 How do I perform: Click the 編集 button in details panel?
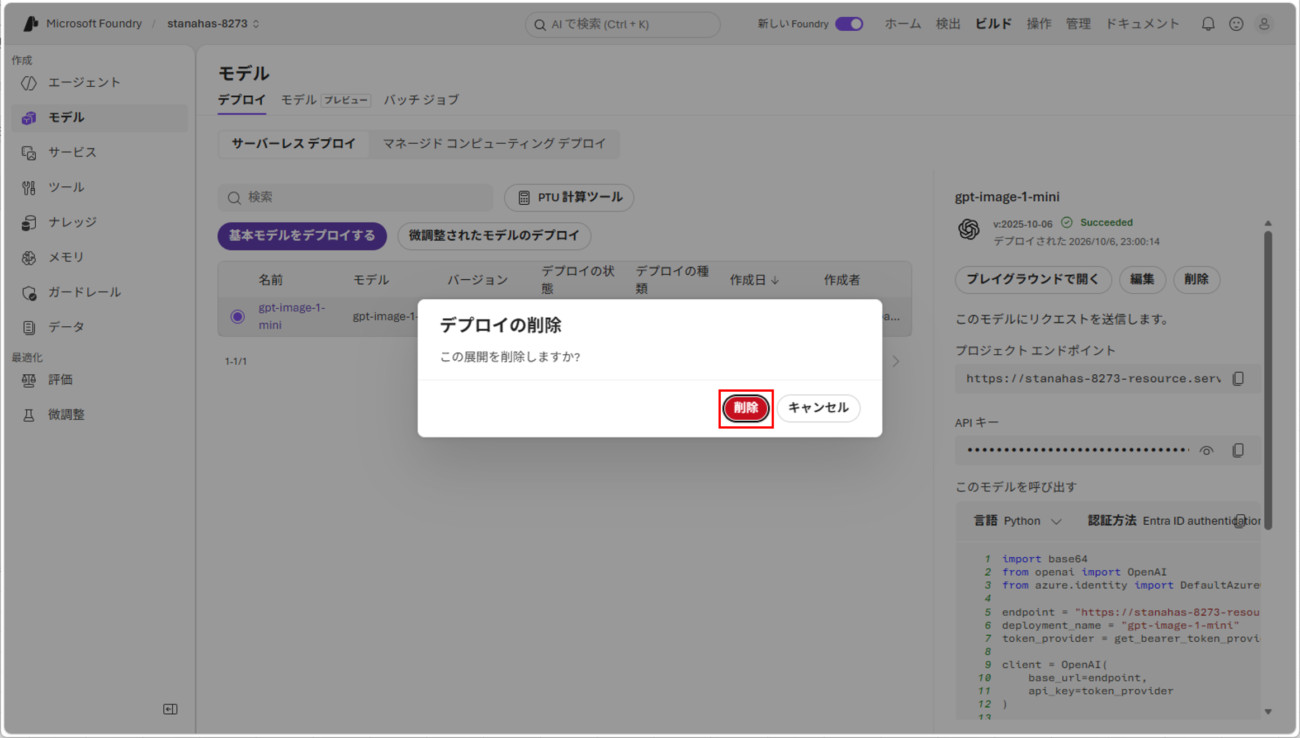pyautogui.click(x=1143, y=280)
